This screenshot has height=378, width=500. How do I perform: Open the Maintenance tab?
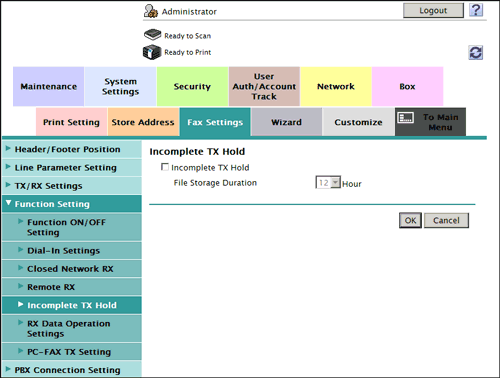click(x=49, y=86)
